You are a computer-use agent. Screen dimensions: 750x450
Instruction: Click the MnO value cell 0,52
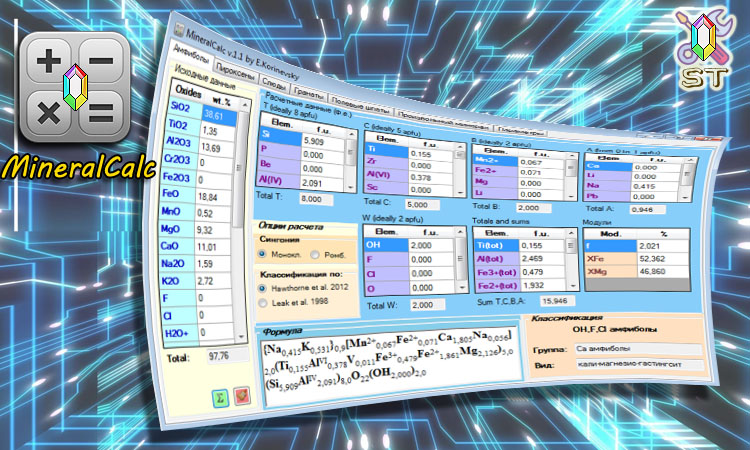click(213, 213)
